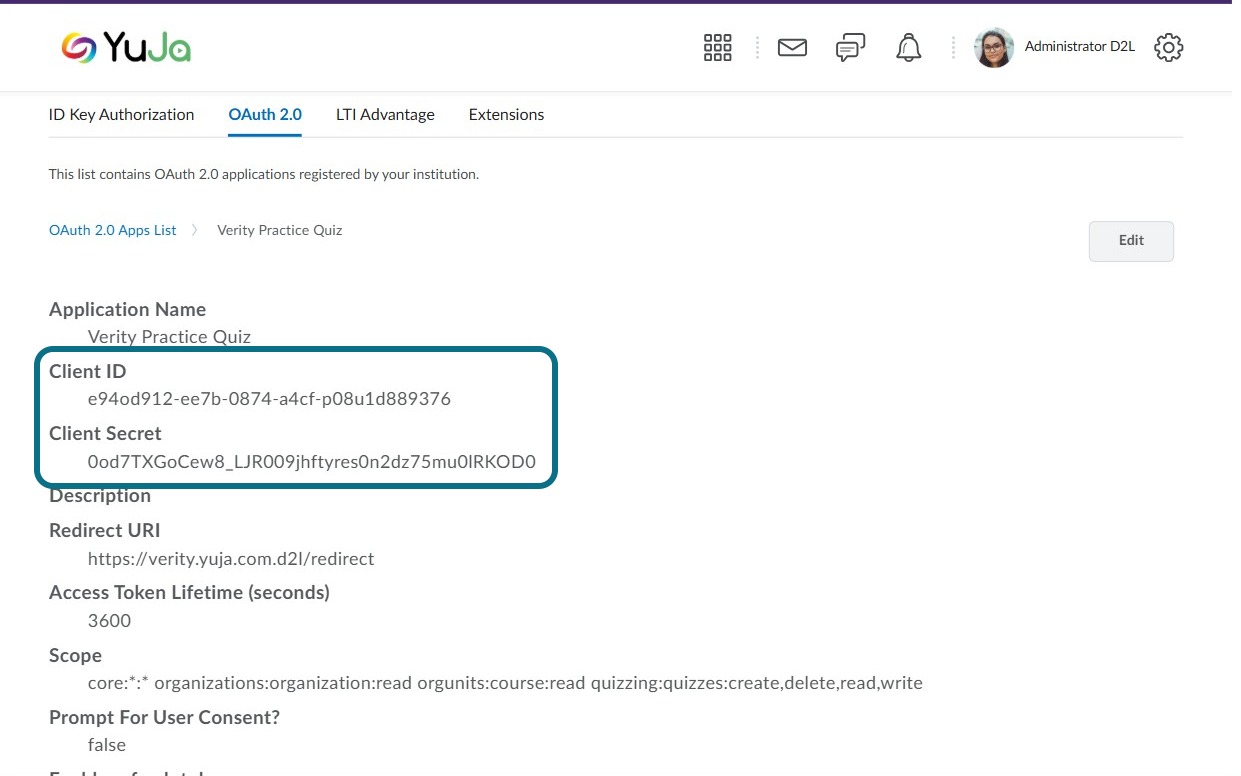Go back to OAuth 2.0 Apps List
This screenshot has width=1241, height=776.
(112, 230)
